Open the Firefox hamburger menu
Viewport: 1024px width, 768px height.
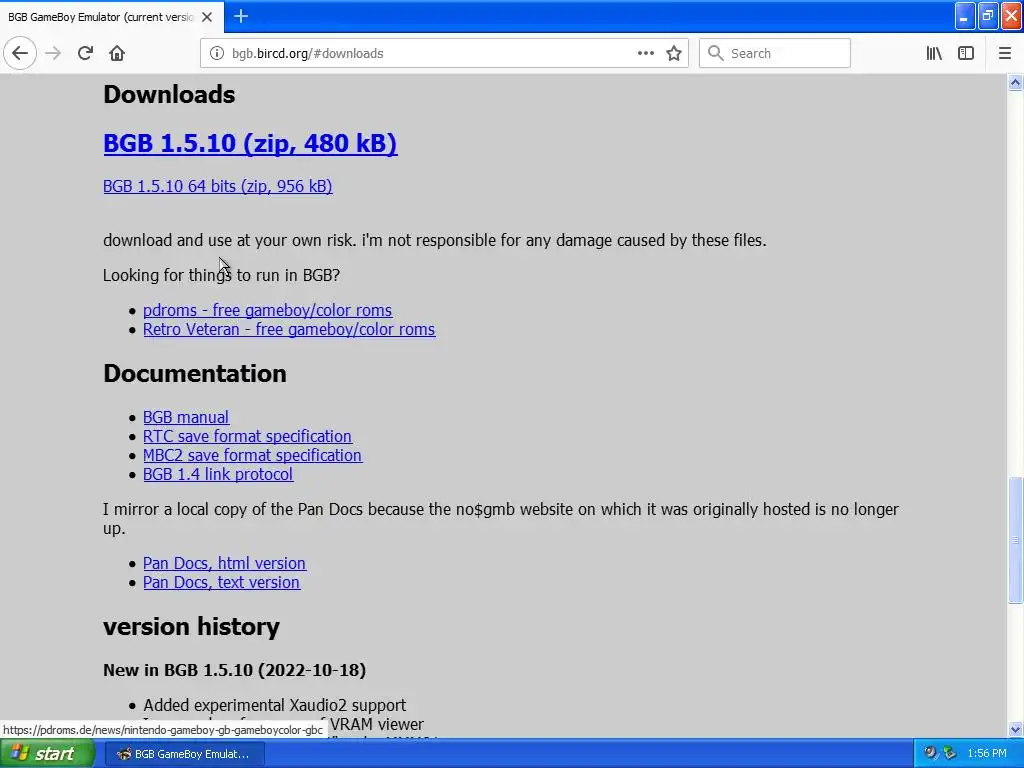coord(1004,53)
